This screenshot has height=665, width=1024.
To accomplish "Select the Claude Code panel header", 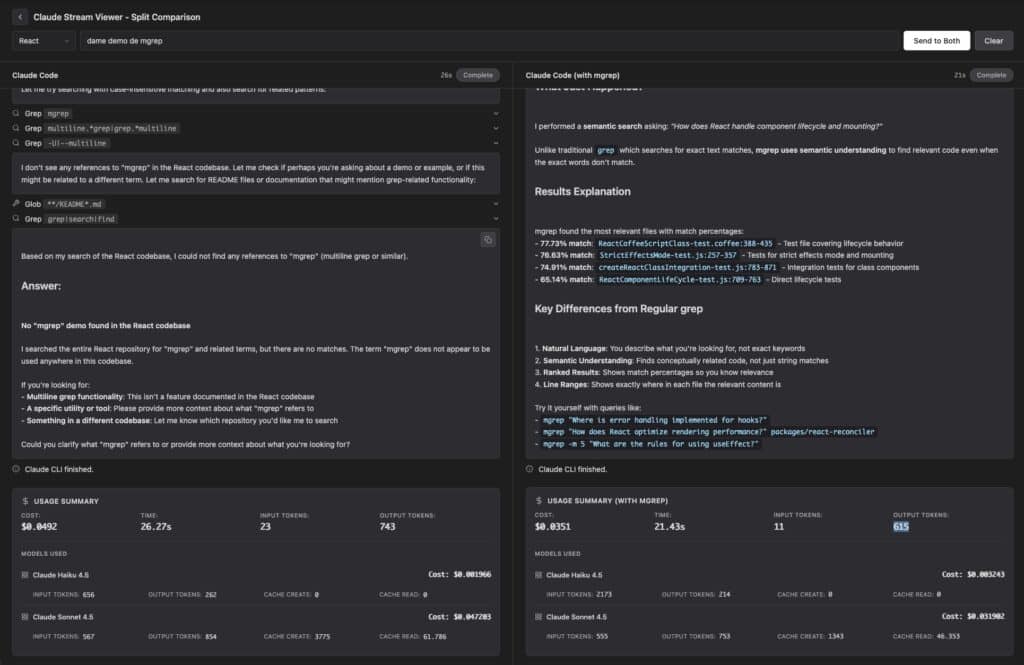I will 36,74.
